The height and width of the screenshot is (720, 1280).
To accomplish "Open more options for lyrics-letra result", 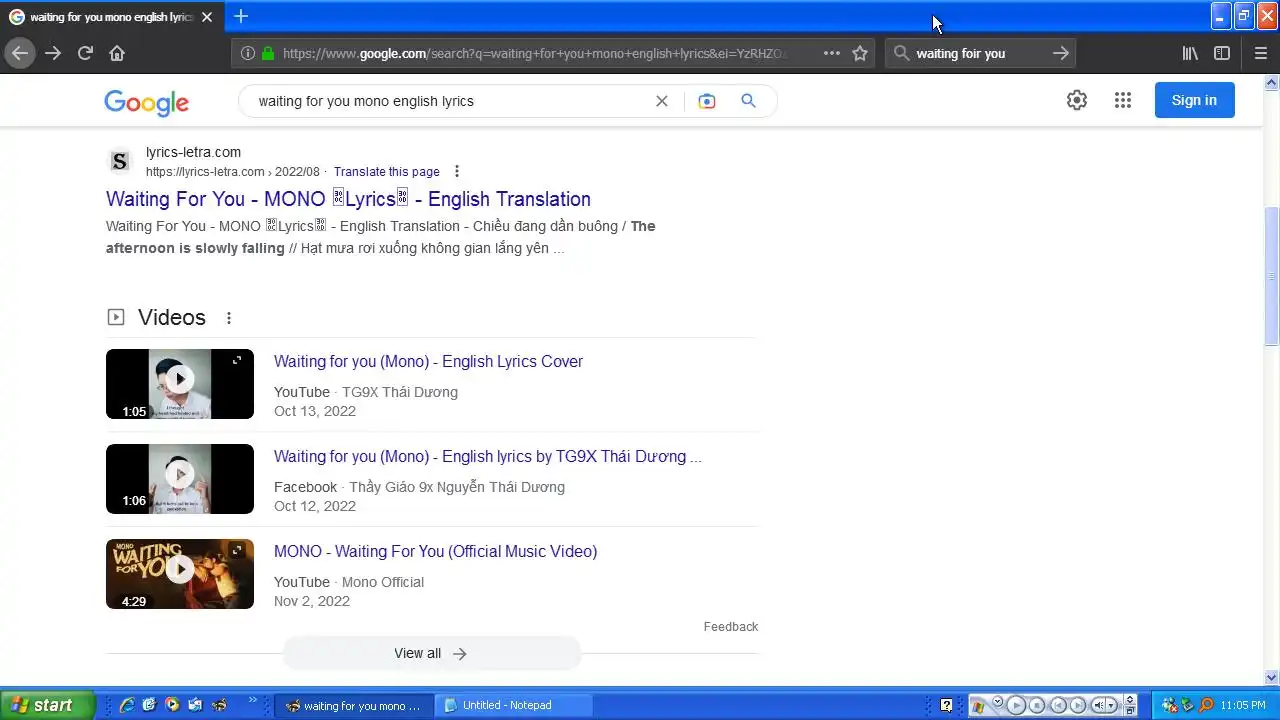I will 457,172.
